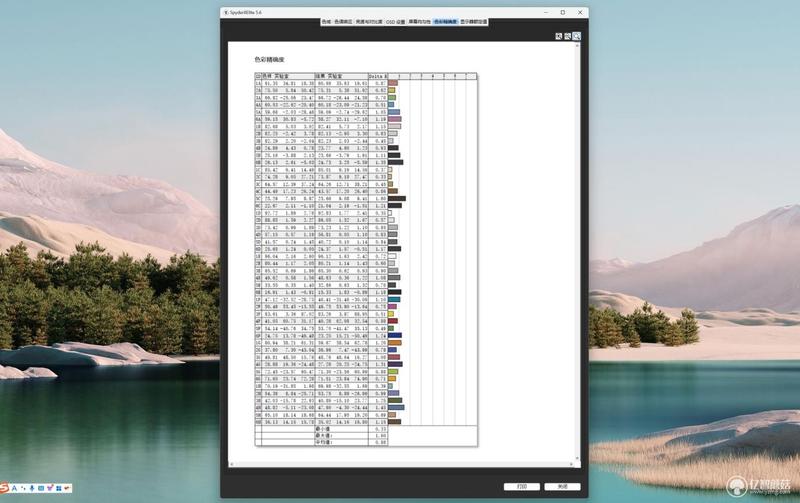Click the 最小值 summary row label
Viewport: 800px width, 503px height.
click(323, 430)
